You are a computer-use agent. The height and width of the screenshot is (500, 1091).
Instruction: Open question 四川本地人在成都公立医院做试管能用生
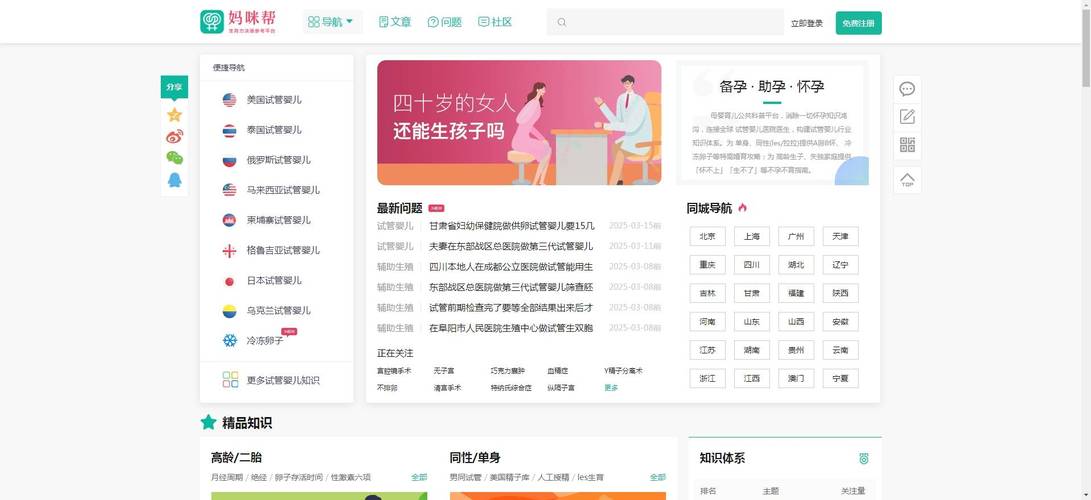(511, 266)
